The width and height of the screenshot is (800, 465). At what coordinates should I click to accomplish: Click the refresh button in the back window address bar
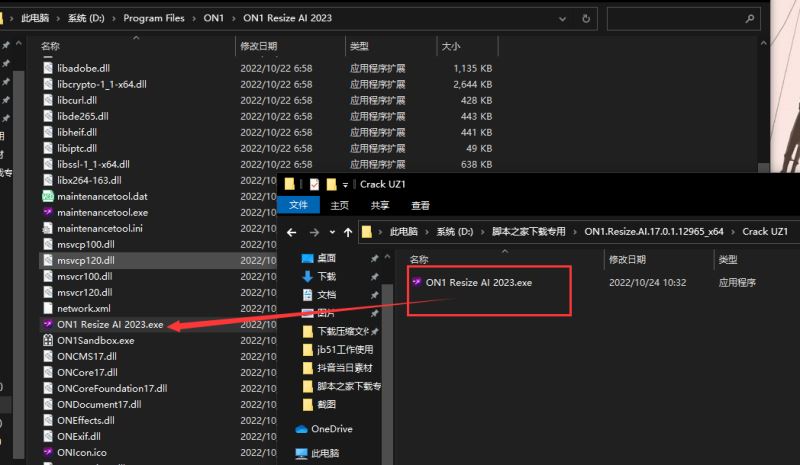pyautogui.click(x=586, y=18)
